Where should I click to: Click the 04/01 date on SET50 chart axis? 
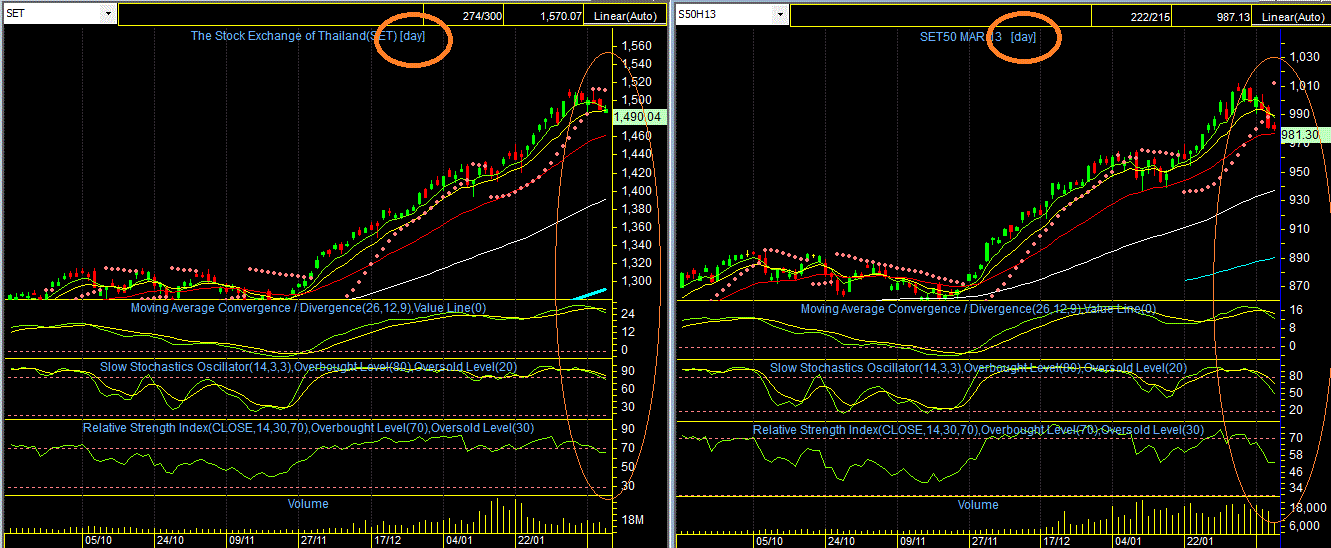[1129, 540]
